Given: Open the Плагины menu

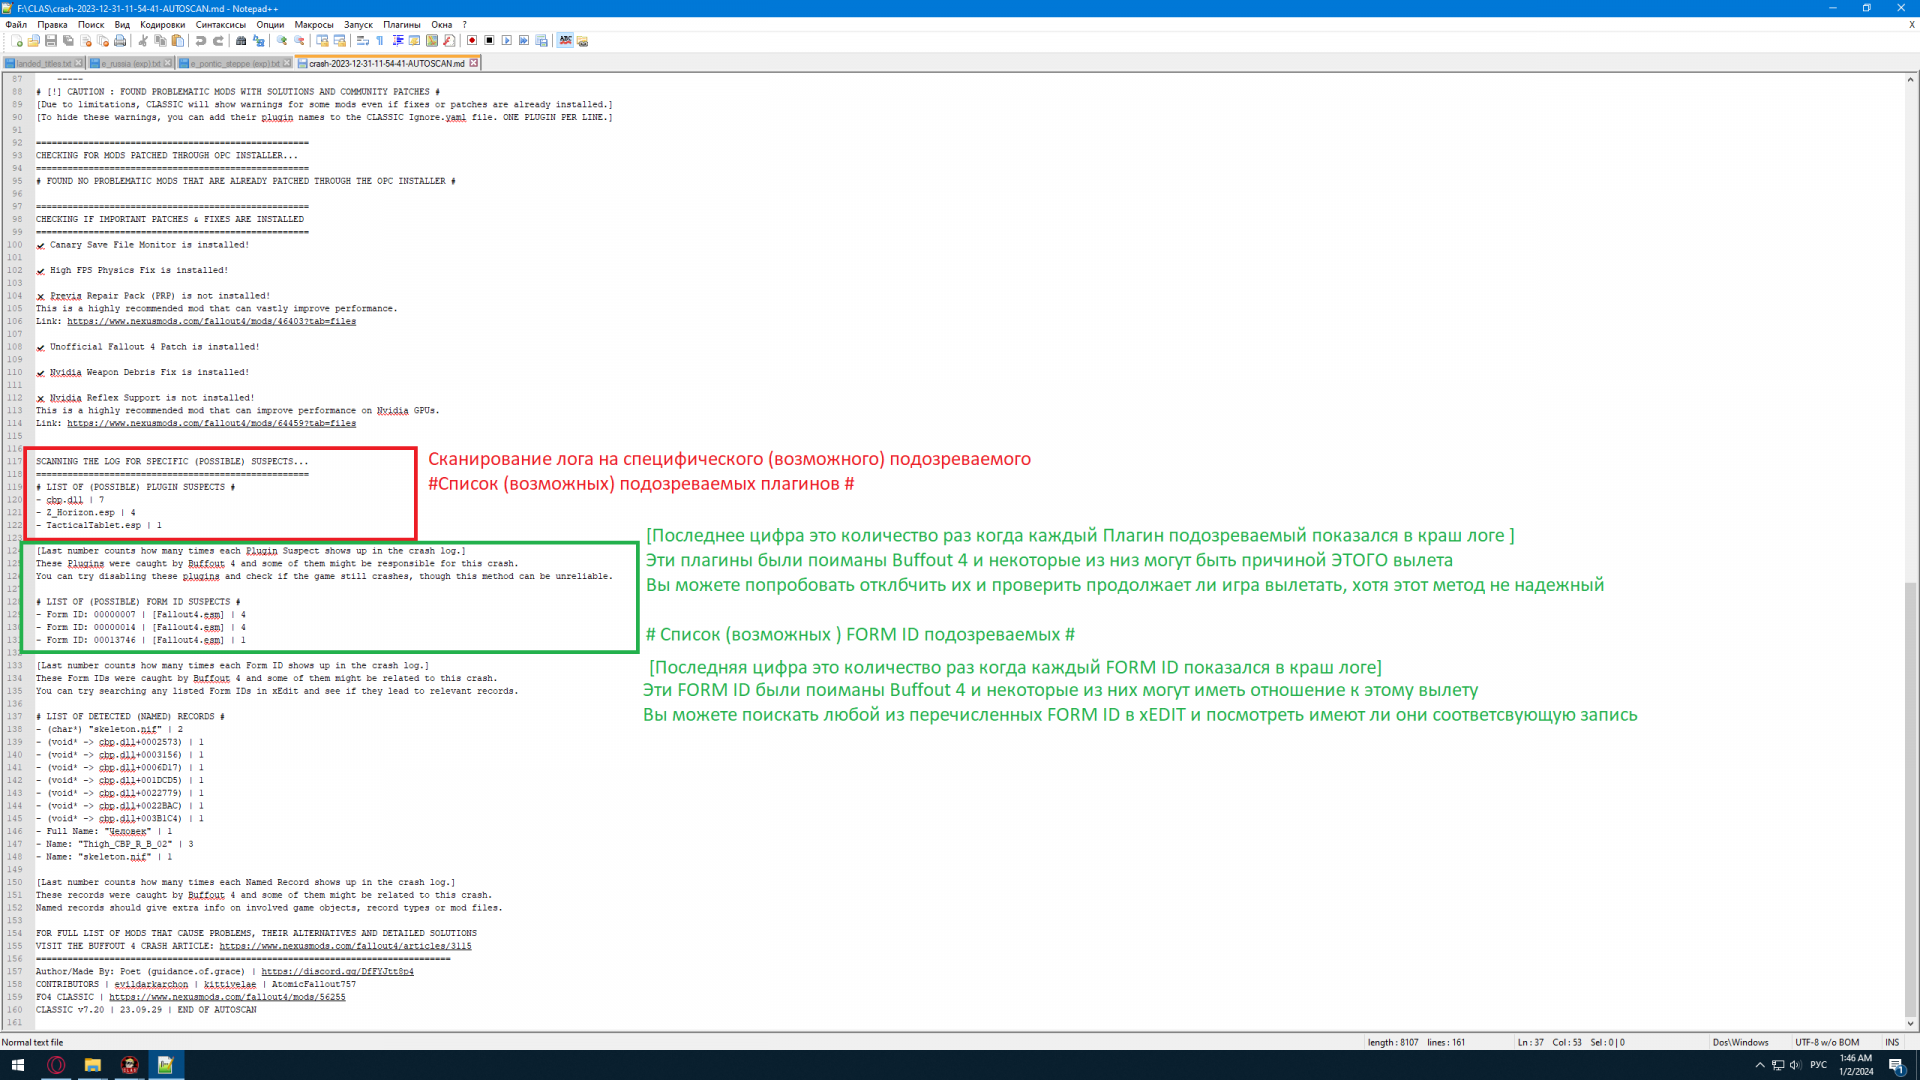Looking at the screenshot, I should coord(402,25).
